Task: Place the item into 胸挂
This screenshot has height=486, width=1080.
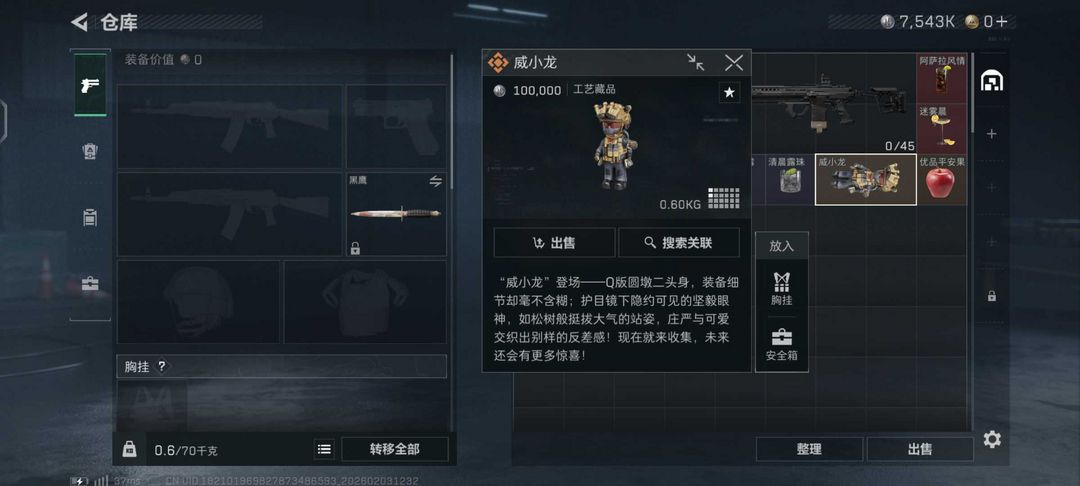Action: [x=782, y=288]
